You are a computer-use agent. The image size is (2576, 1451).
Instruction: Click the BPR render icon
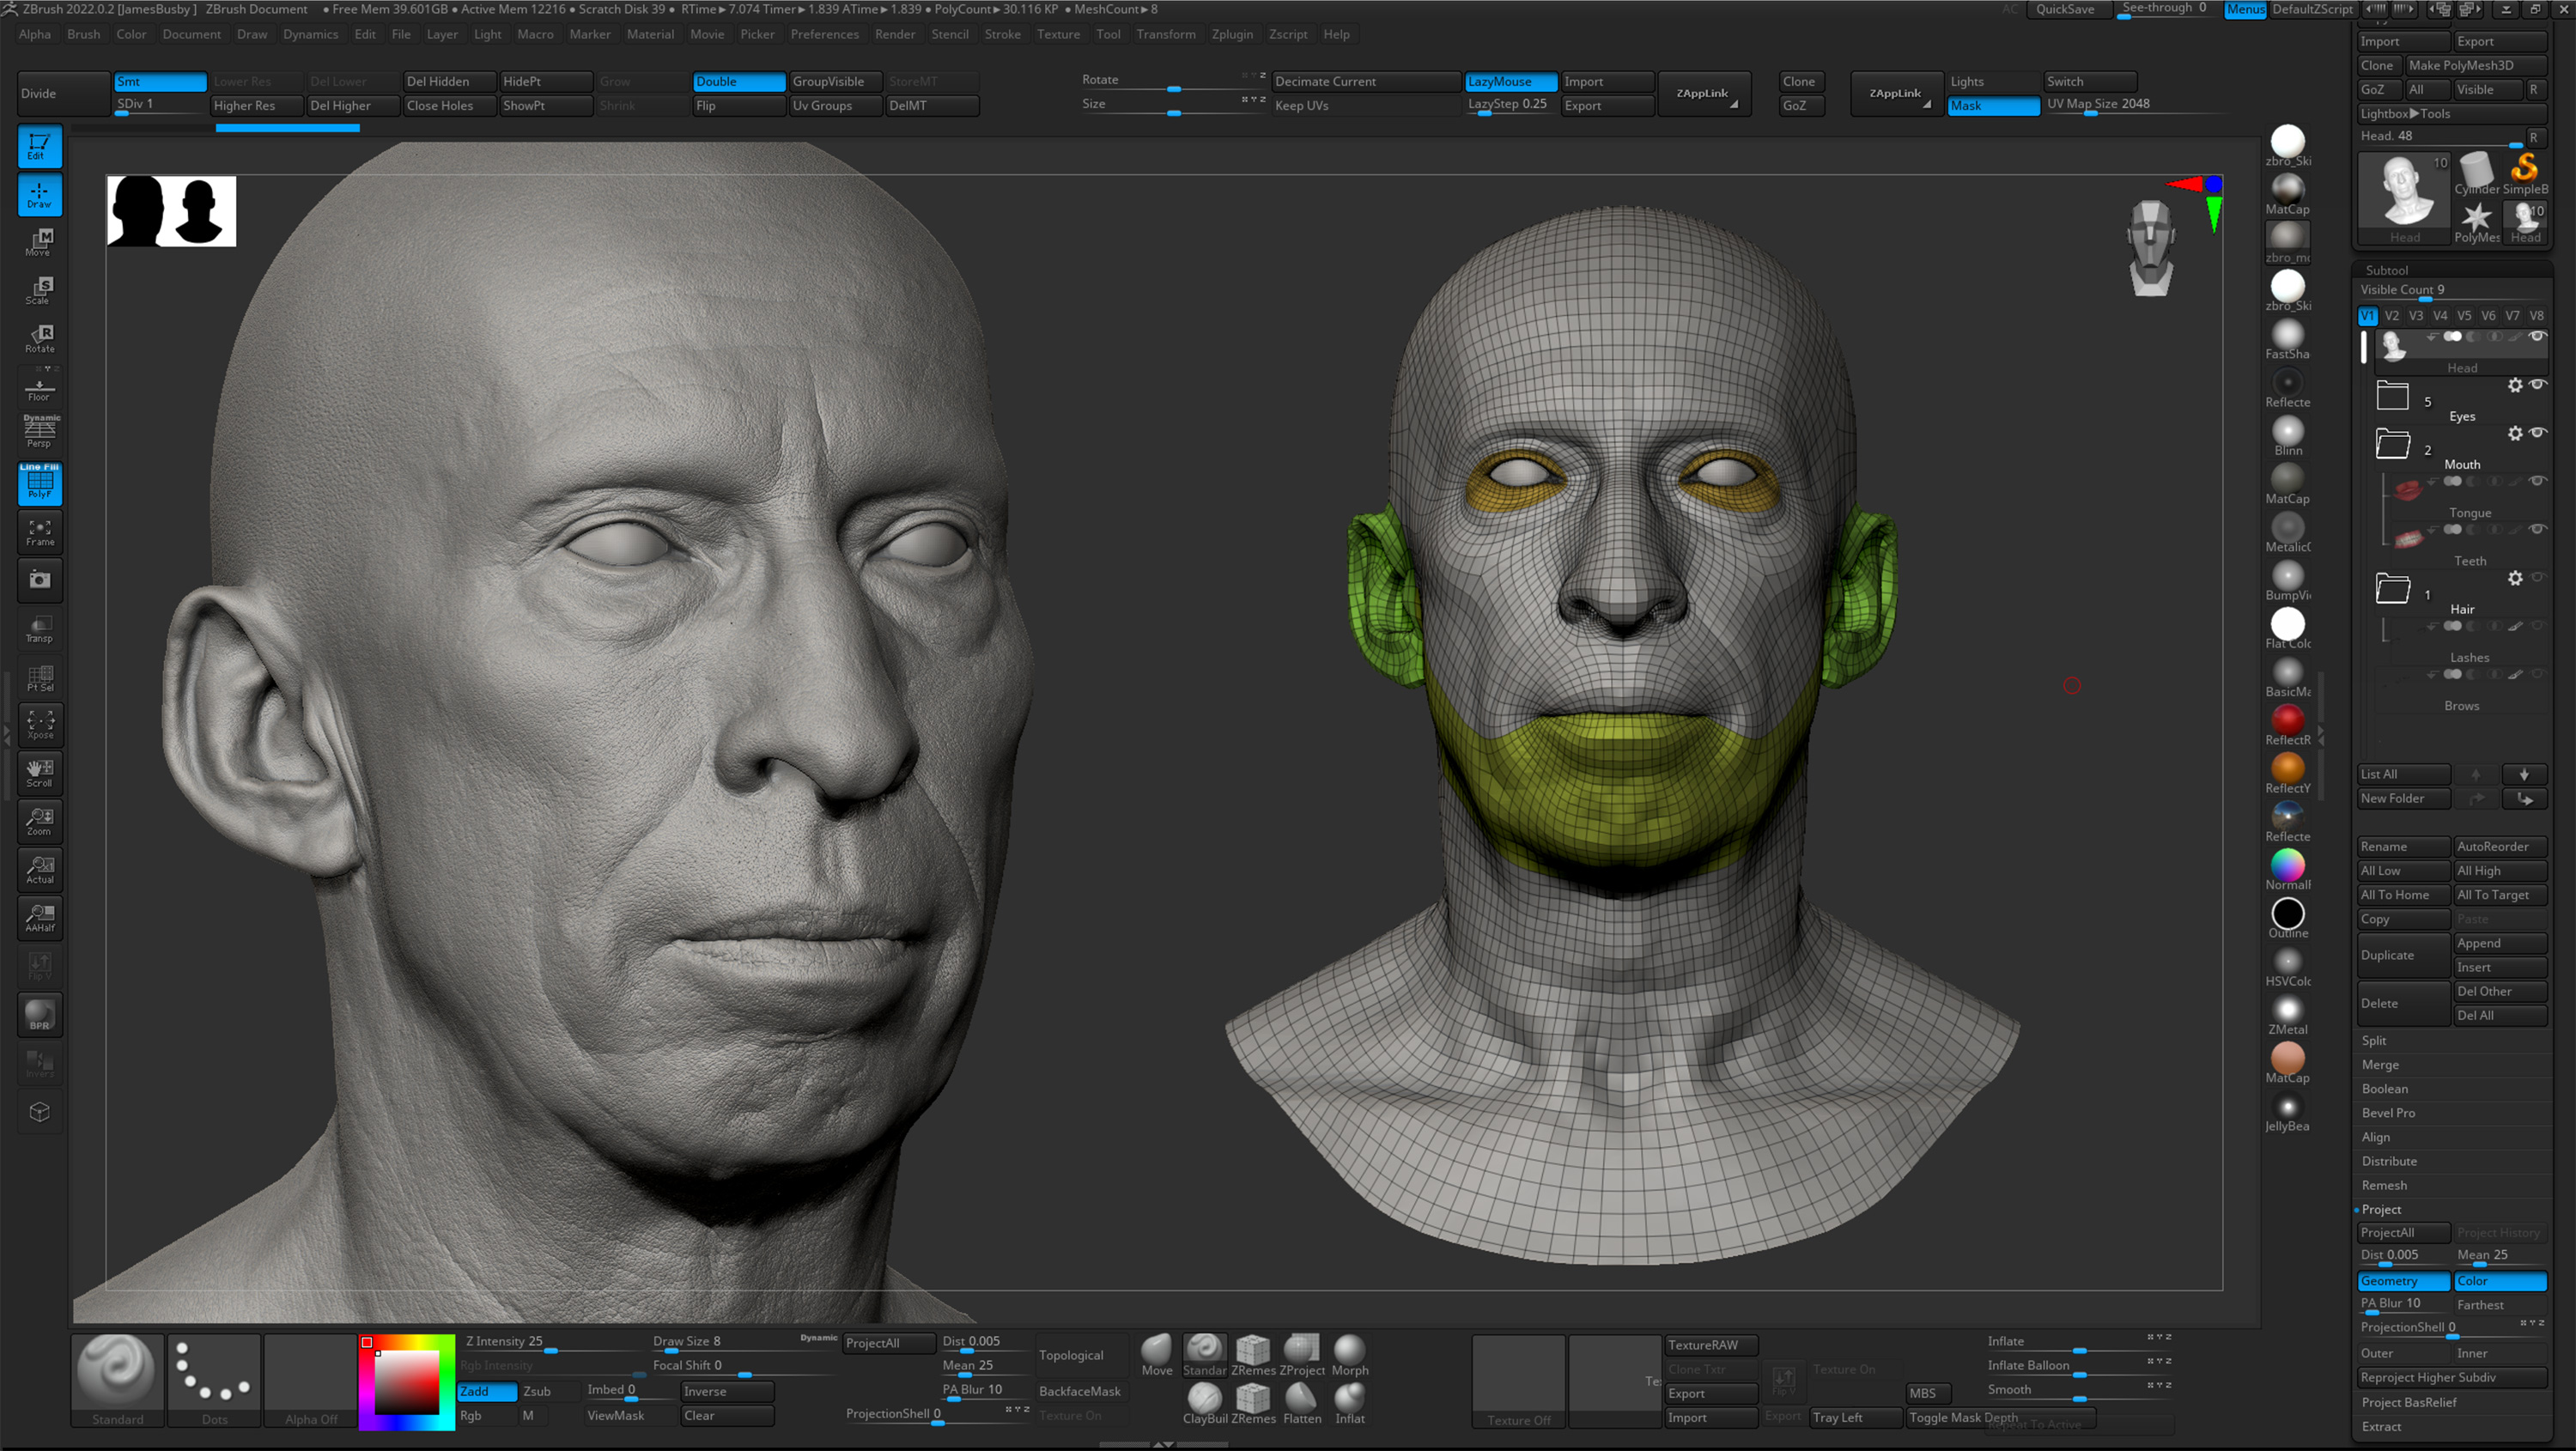39,1015
